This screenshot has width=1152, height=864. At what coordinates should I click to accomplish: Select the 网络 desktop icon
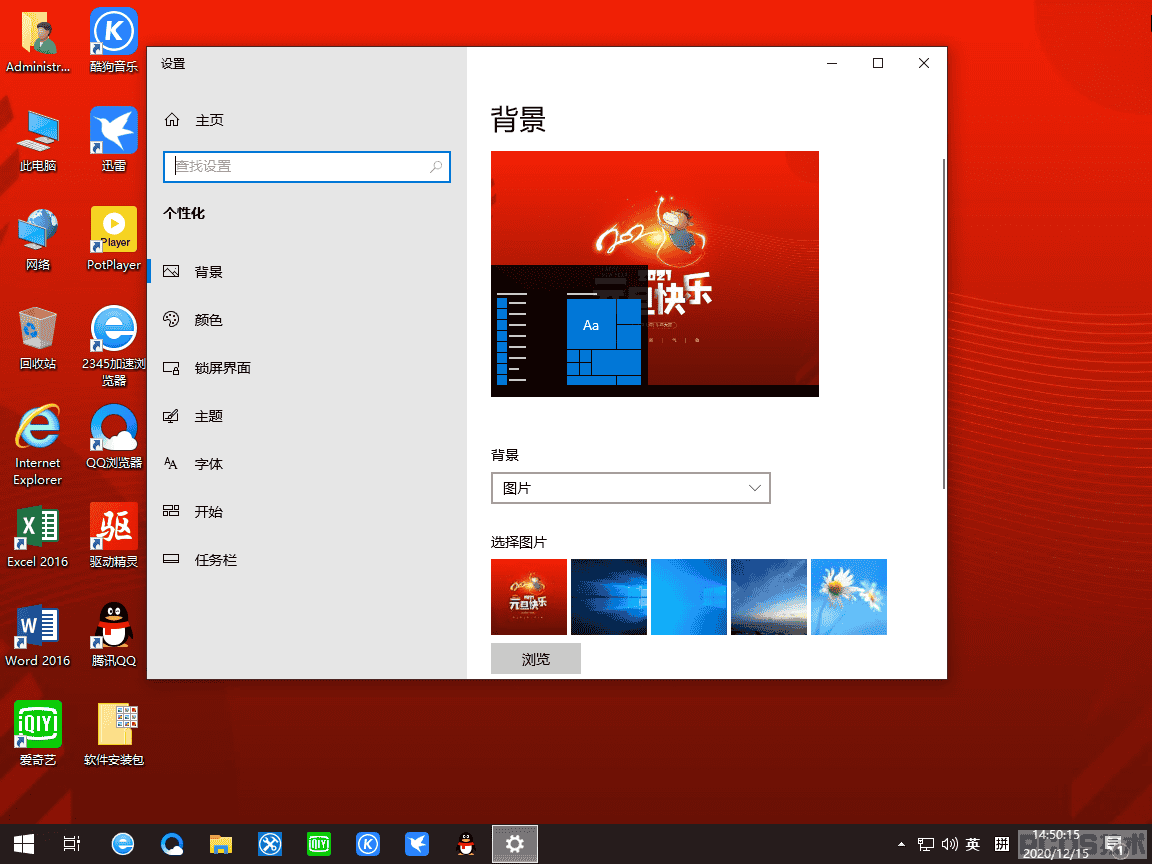tap(38, 240)
